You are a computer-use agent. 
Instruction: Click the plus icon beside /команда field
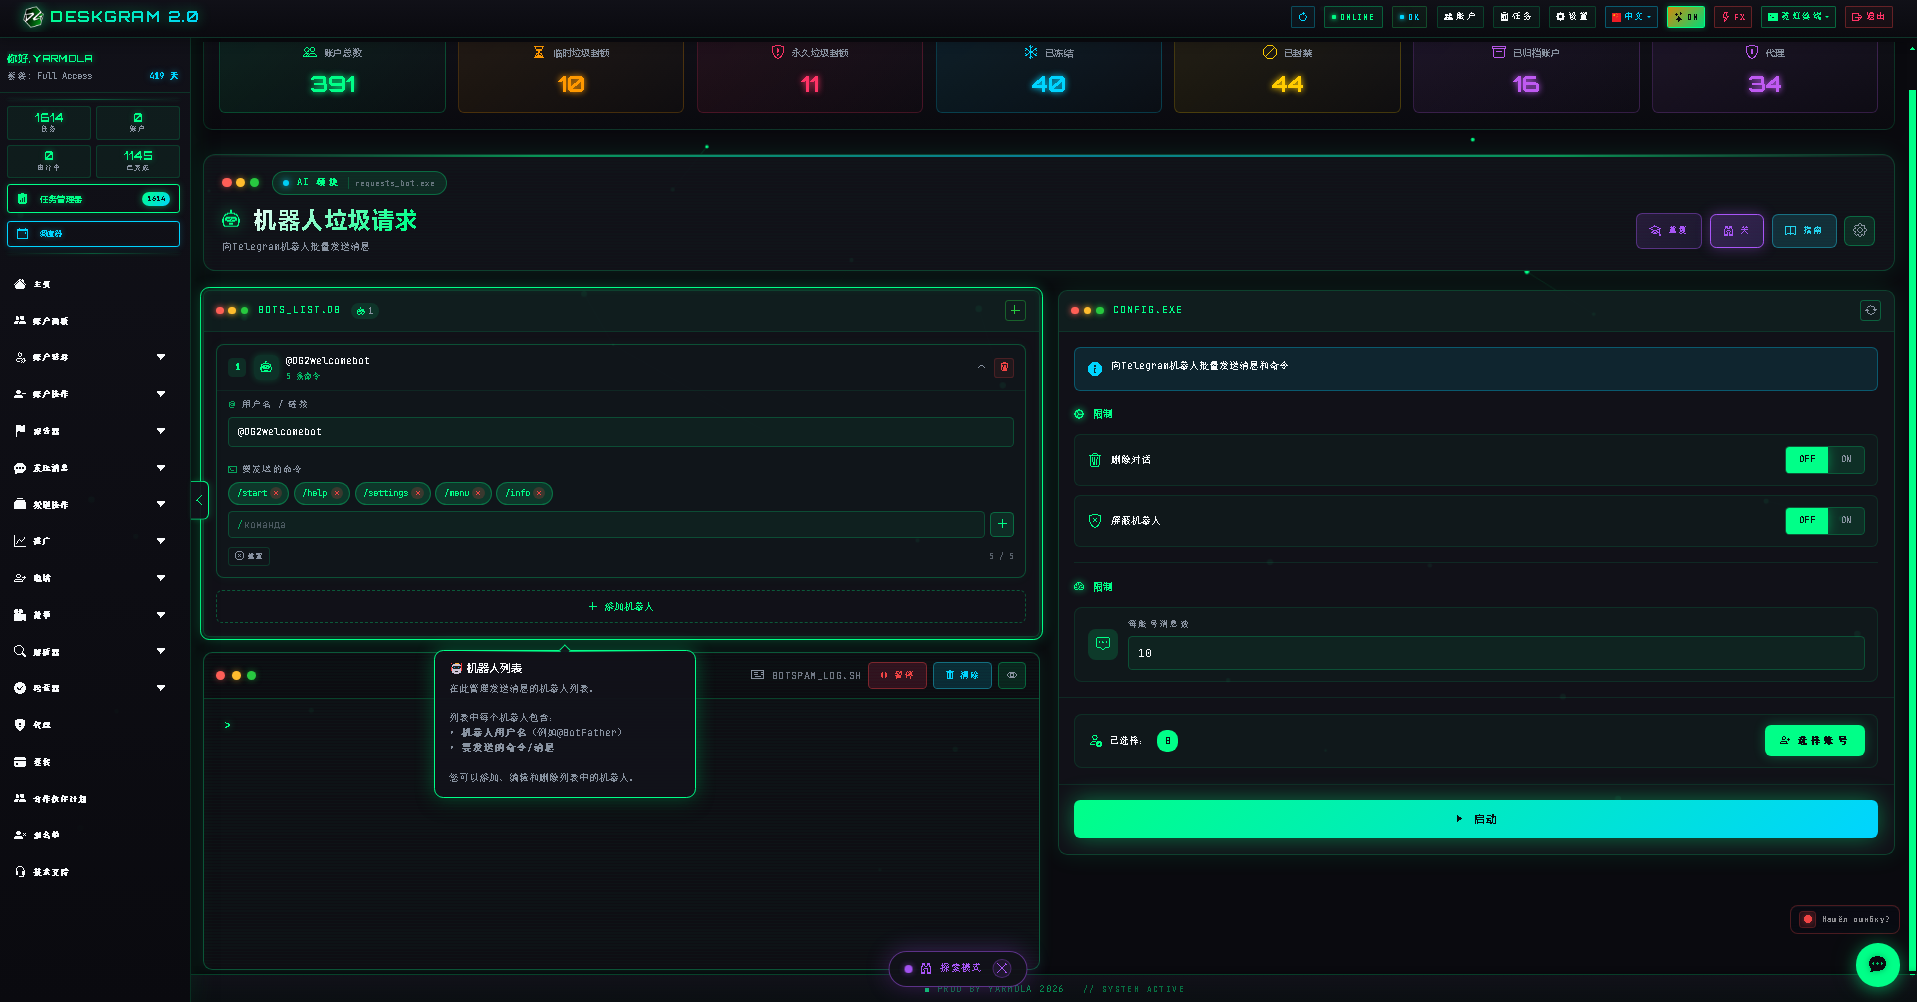coord(1002,524)
